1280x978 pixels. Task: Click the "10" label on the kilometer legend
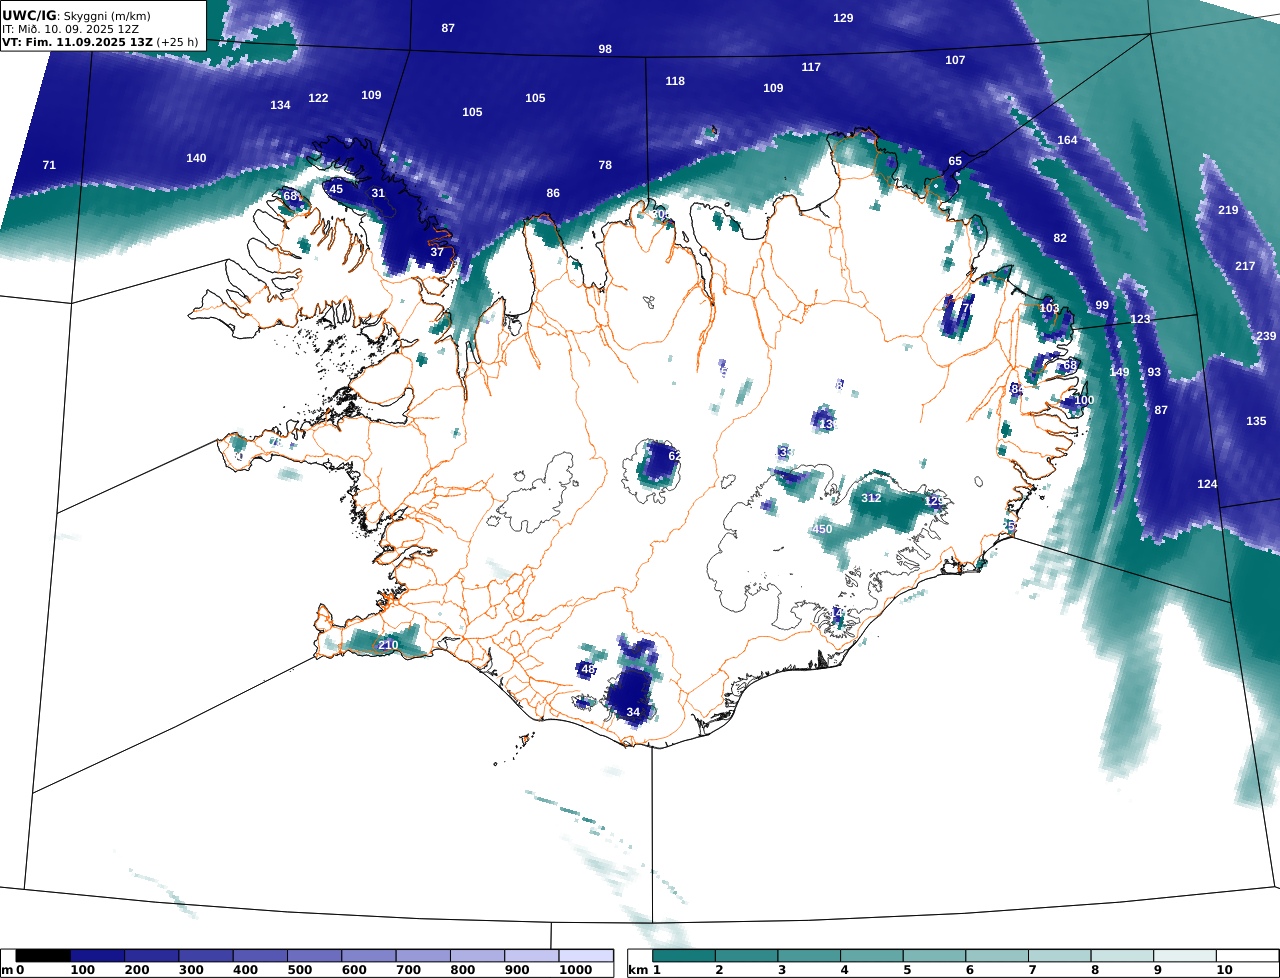click(x=1224, y=970)
